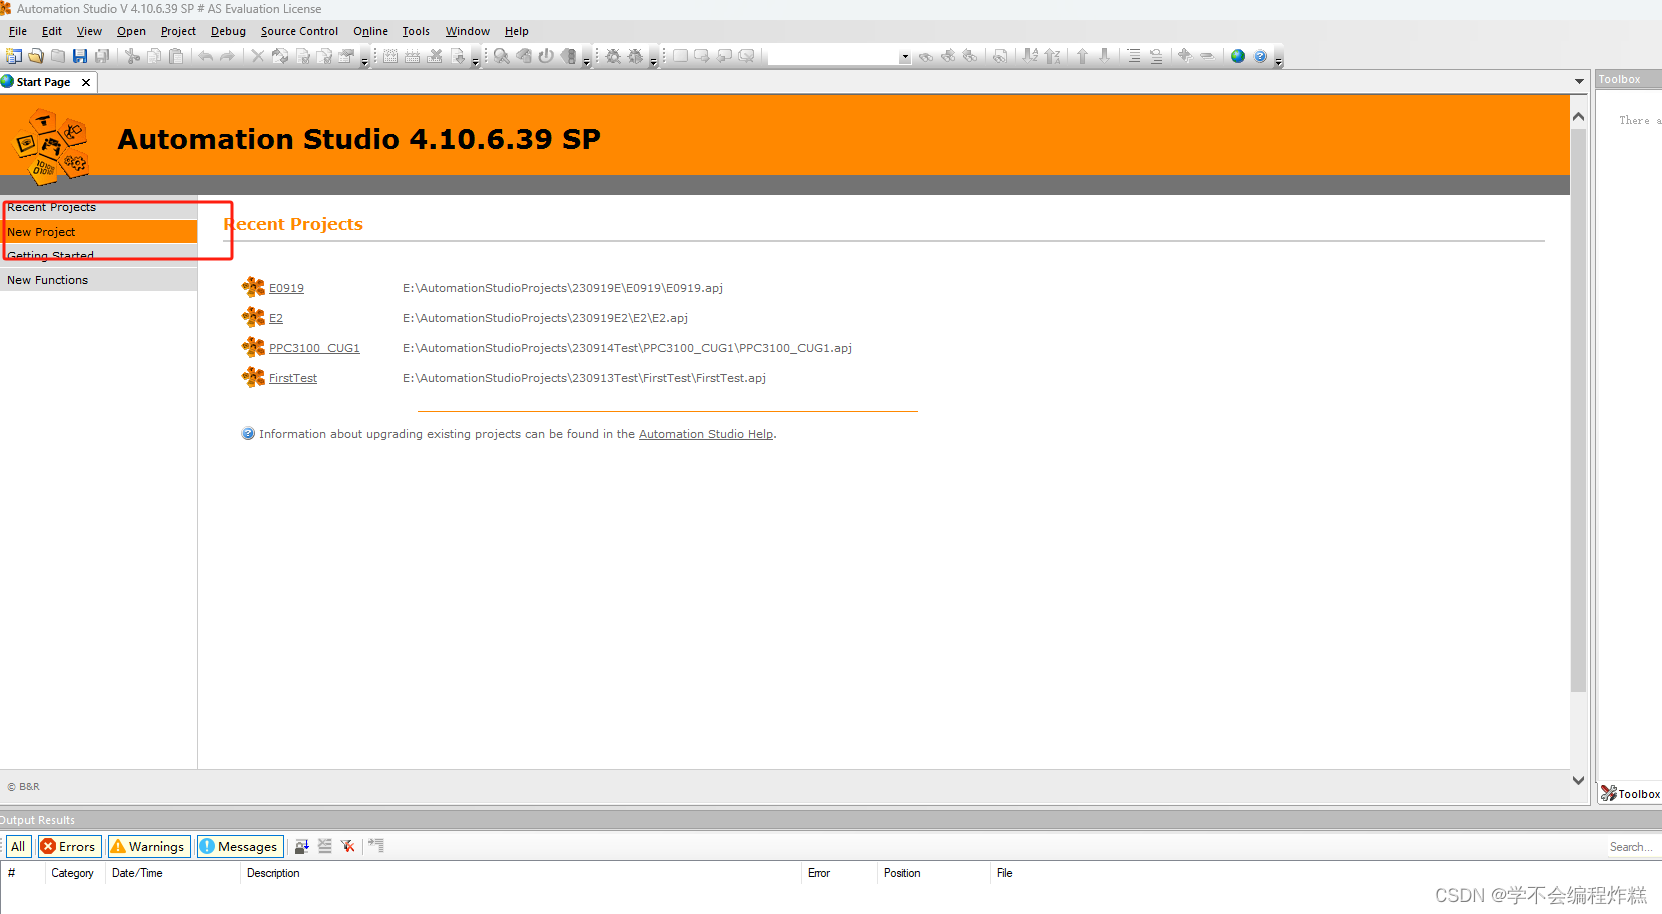1662x914 pixels.
Task: Expand the first toolbar overflow options arrow
Action: click(364, 60)
